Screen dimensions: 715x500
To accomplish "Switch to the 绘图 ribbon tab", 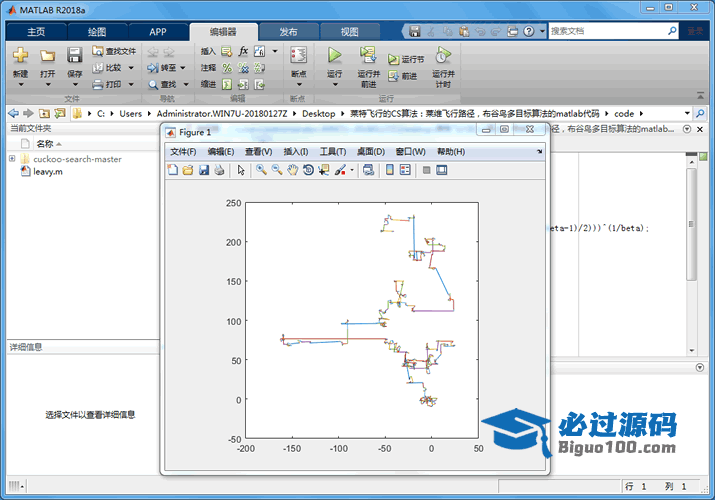I will pos(97,31).
